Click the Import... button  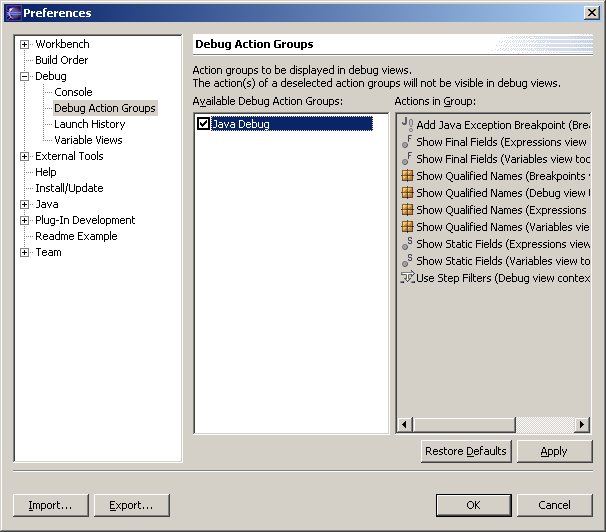tap(50, 505)
